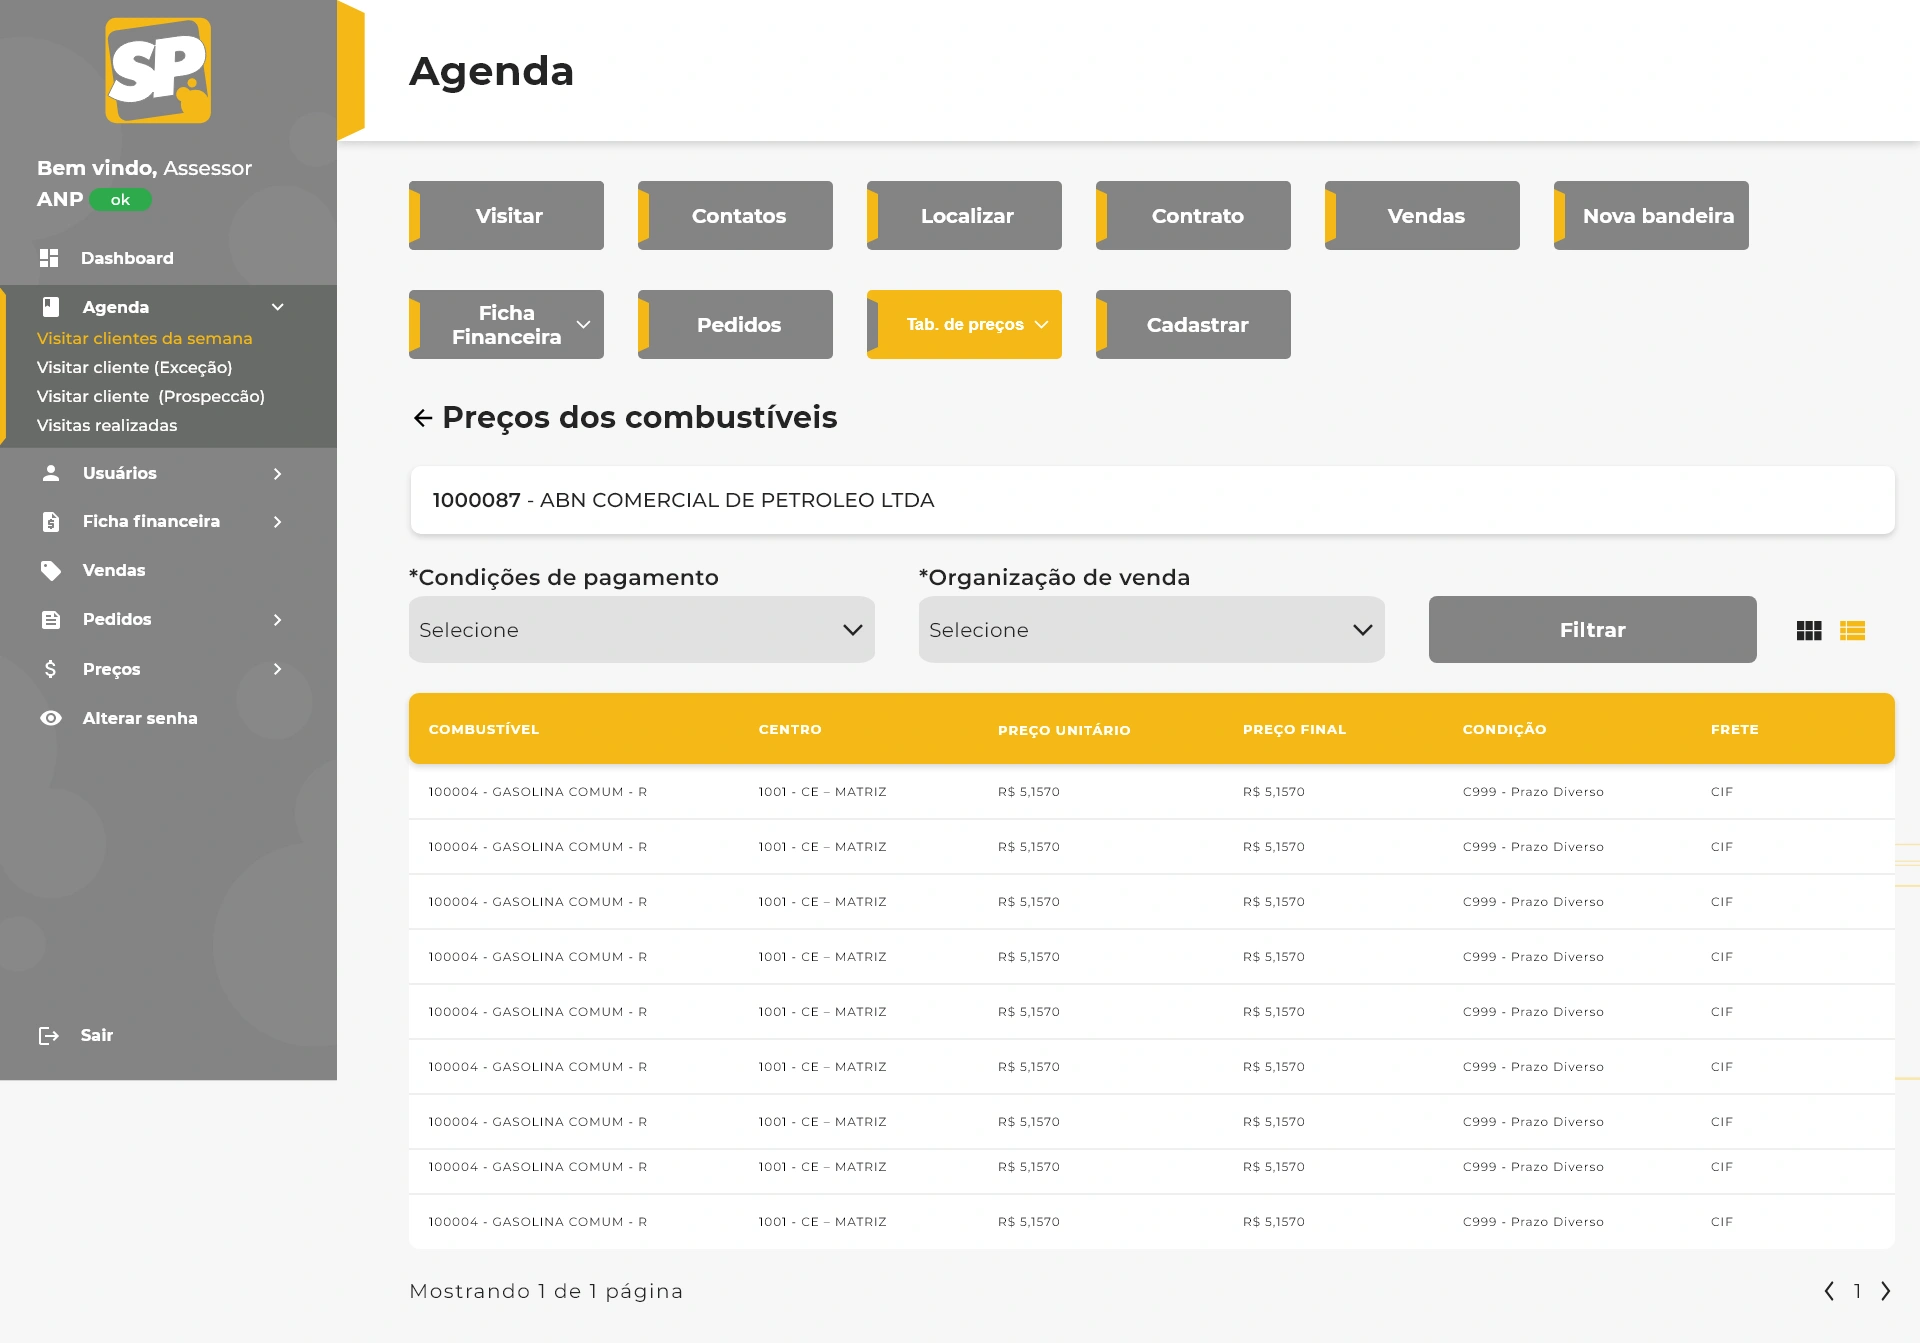Click the Usuários person icon
Screen dimensions: 1920x1343
point(51,473)
